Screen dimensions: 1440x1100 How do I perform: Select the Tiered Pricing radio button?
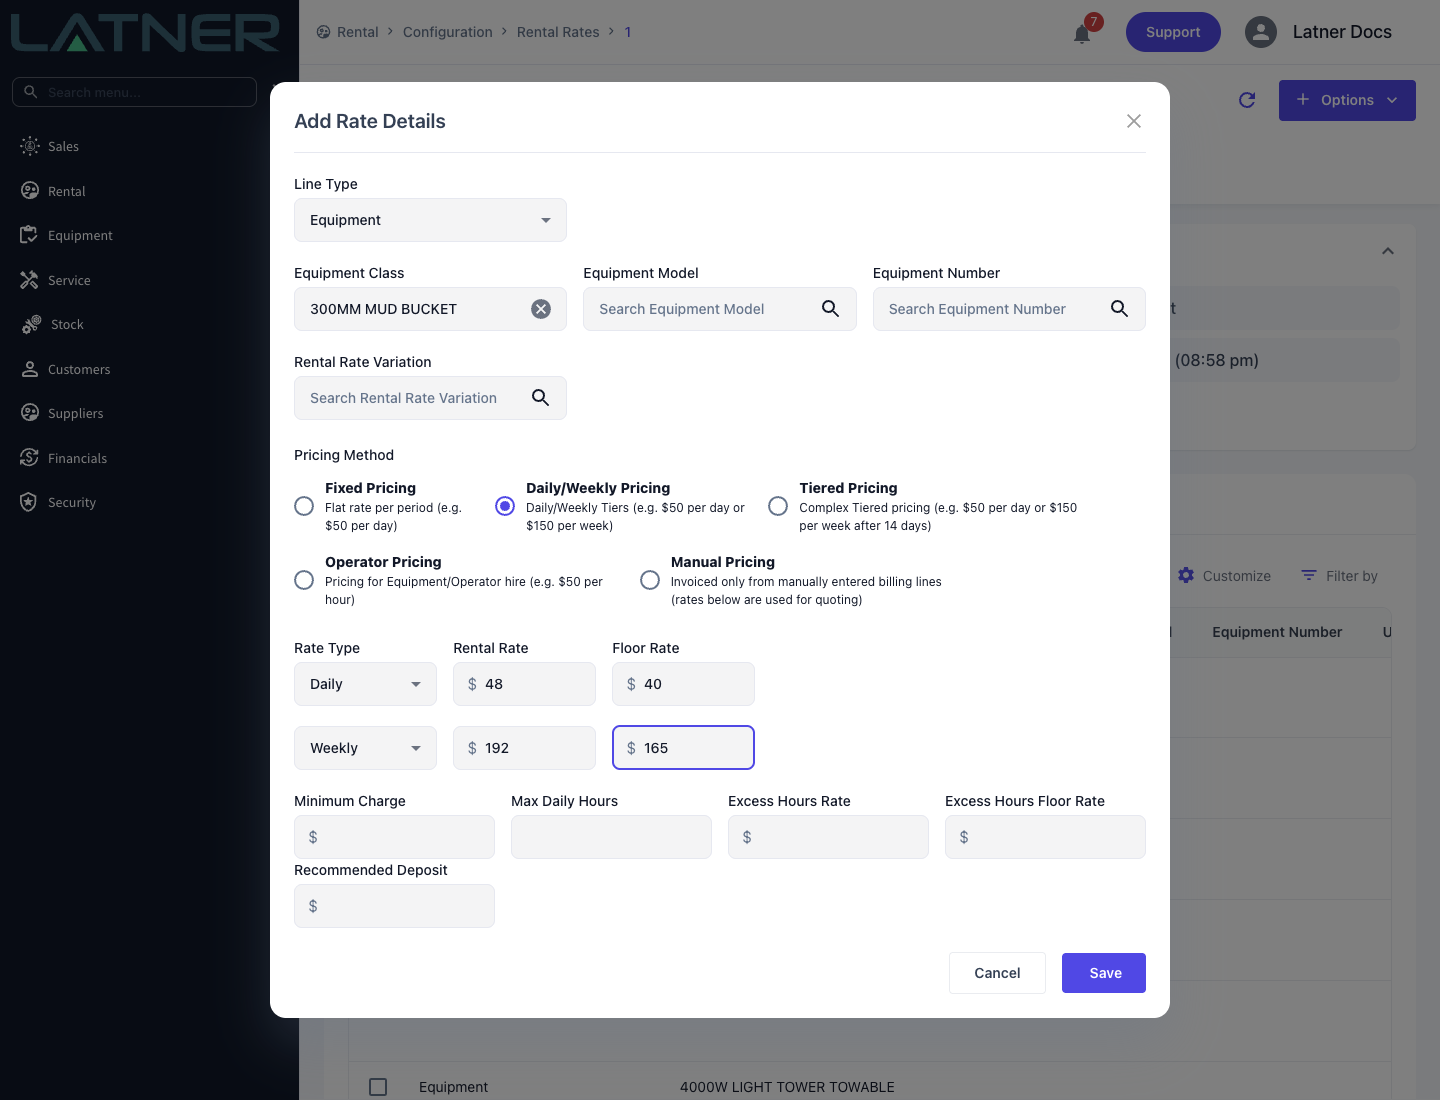pos(778,506)
